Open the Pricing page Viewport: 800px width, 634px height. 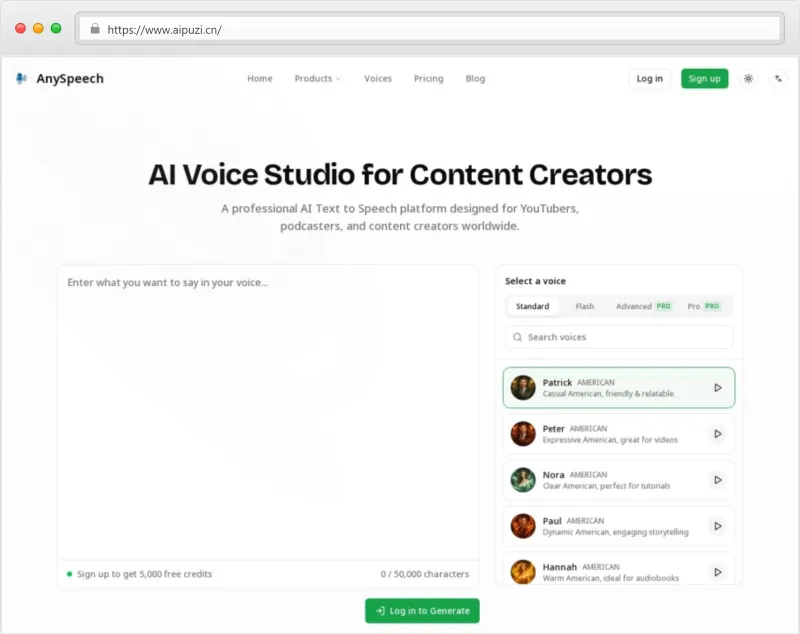point(428,79)
